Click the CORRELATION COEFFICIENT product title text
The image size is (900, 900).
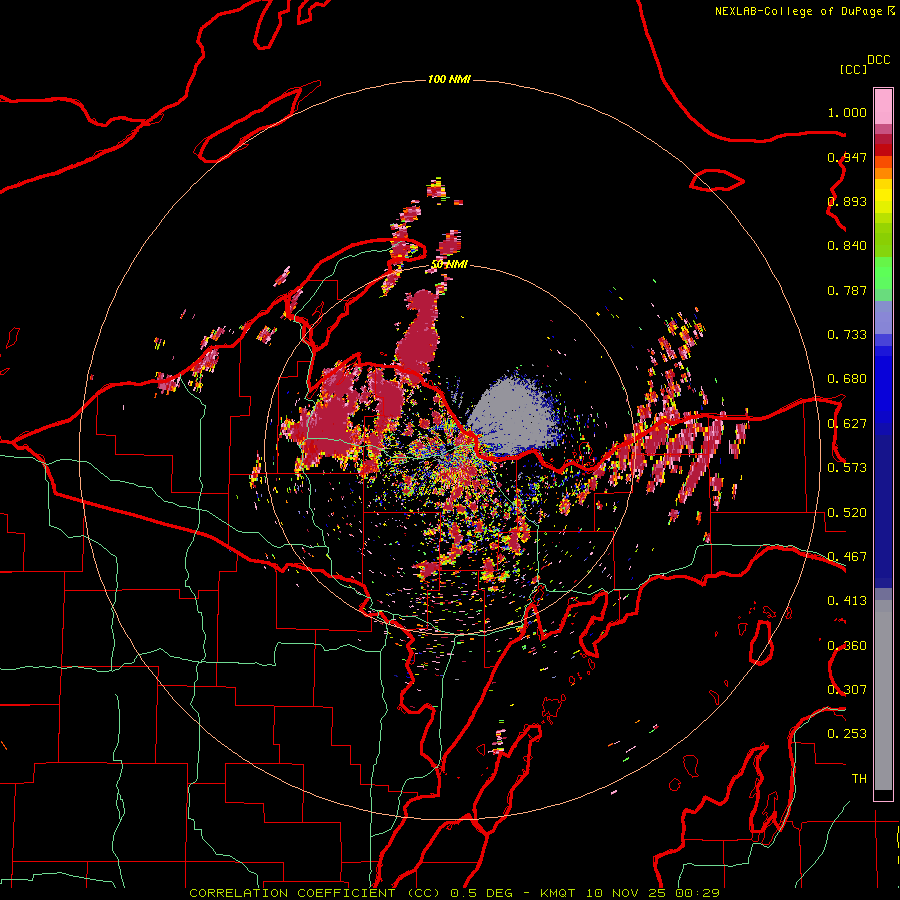[316, 893]
